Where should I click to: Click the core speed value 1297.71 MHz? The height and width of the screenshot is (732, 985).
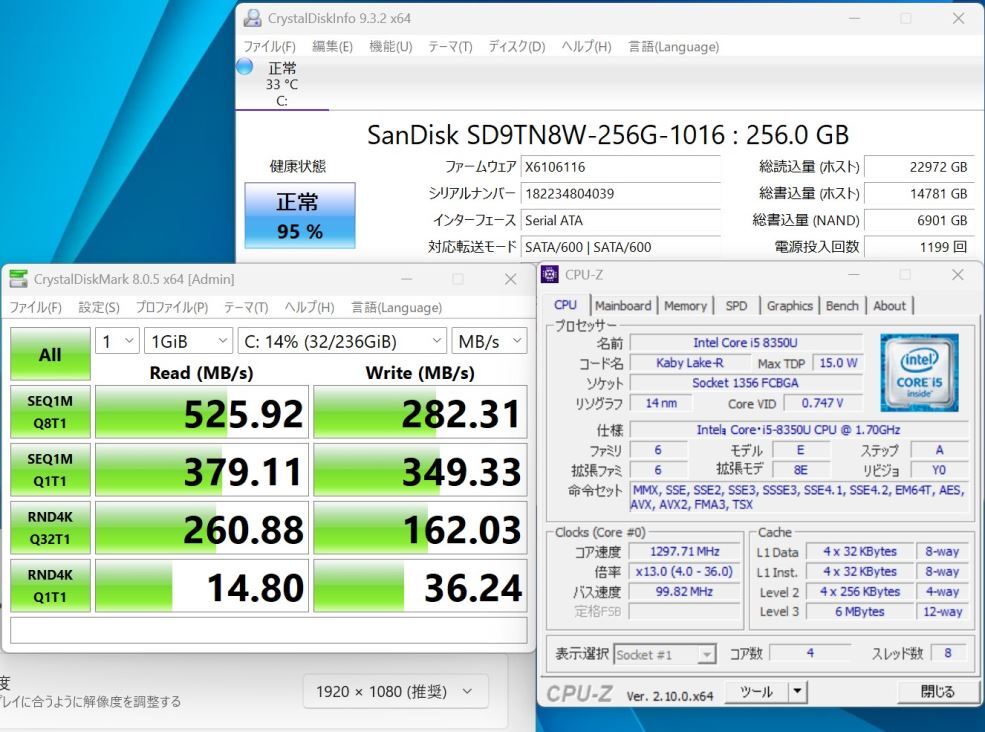tap(685, 552)
